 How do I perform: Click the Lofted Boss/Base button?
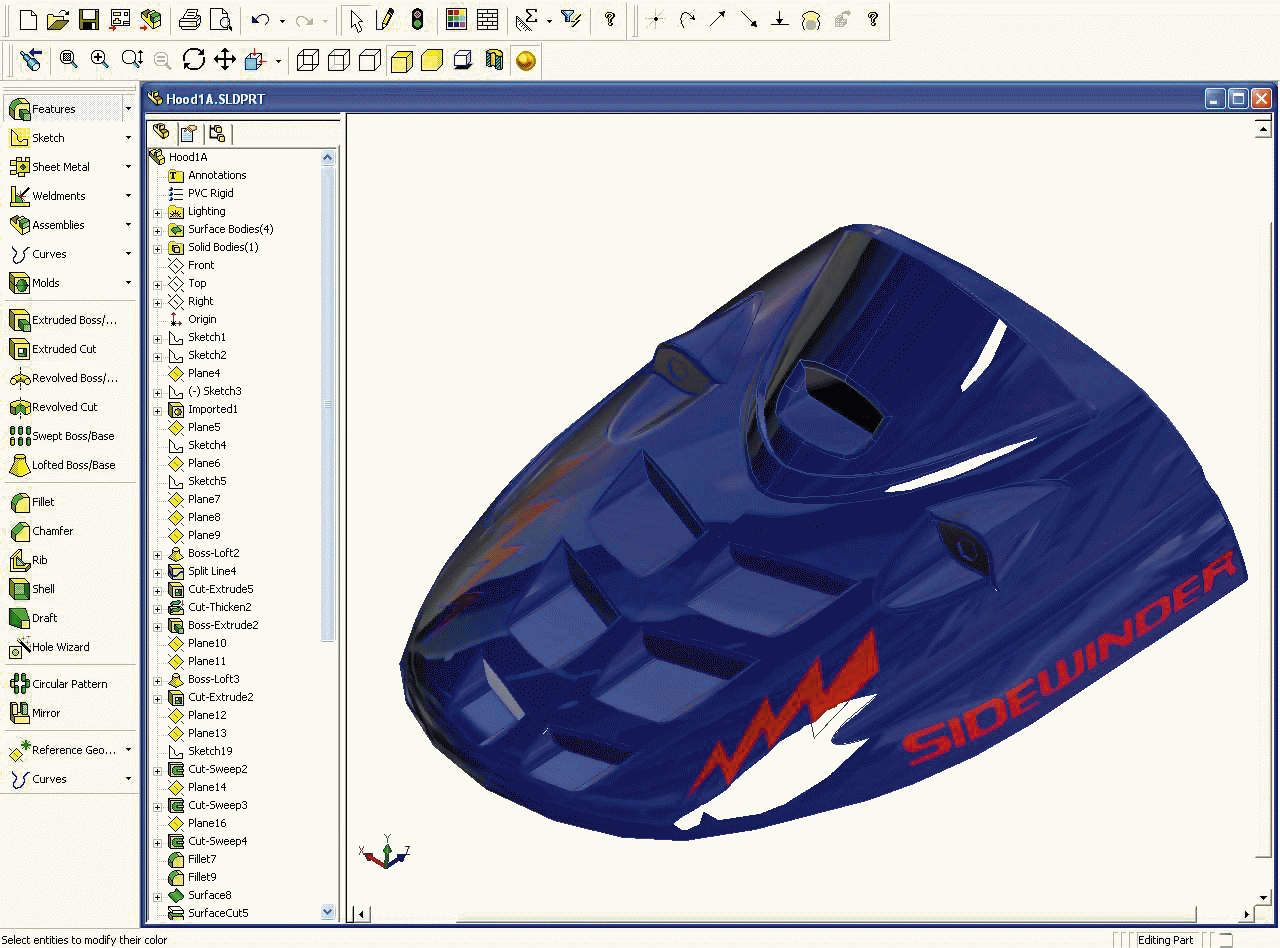62,465
